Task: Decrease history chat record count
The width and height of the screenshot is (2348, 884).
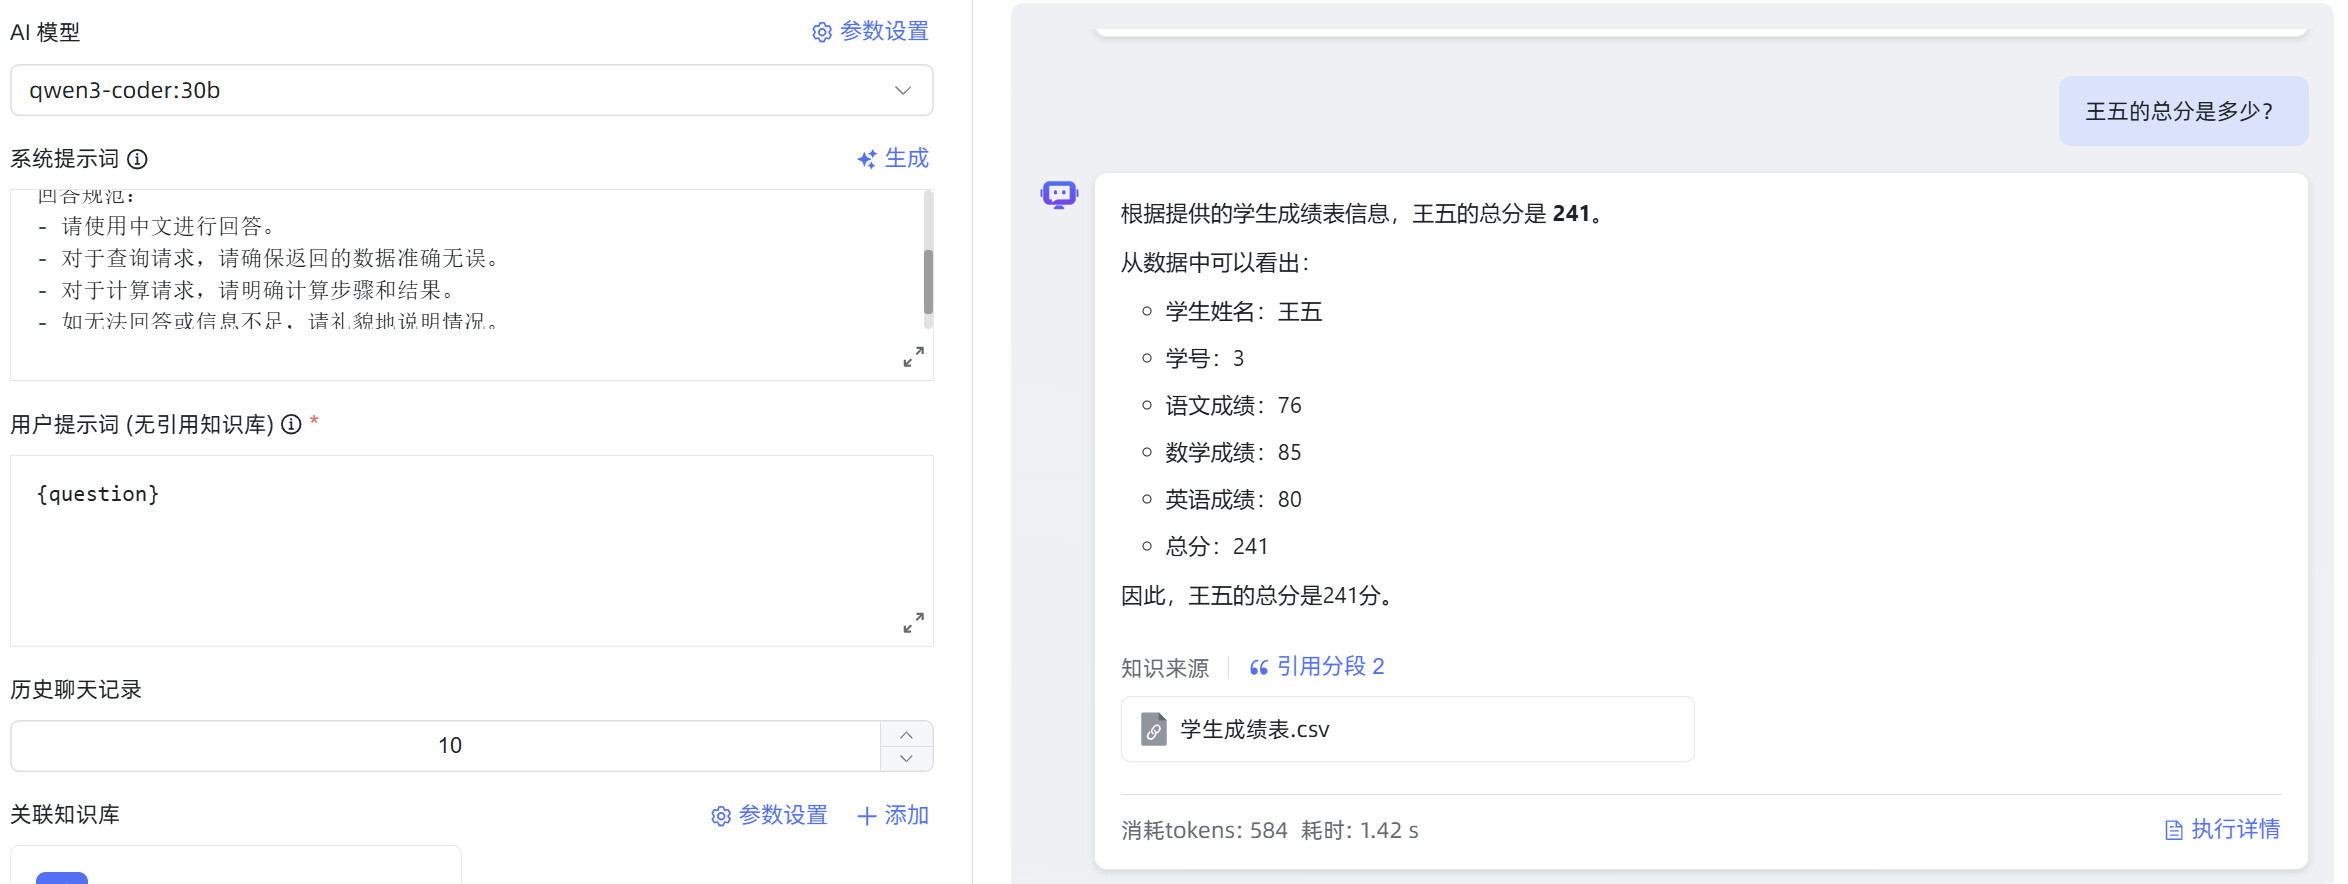Action: (906, 759)
